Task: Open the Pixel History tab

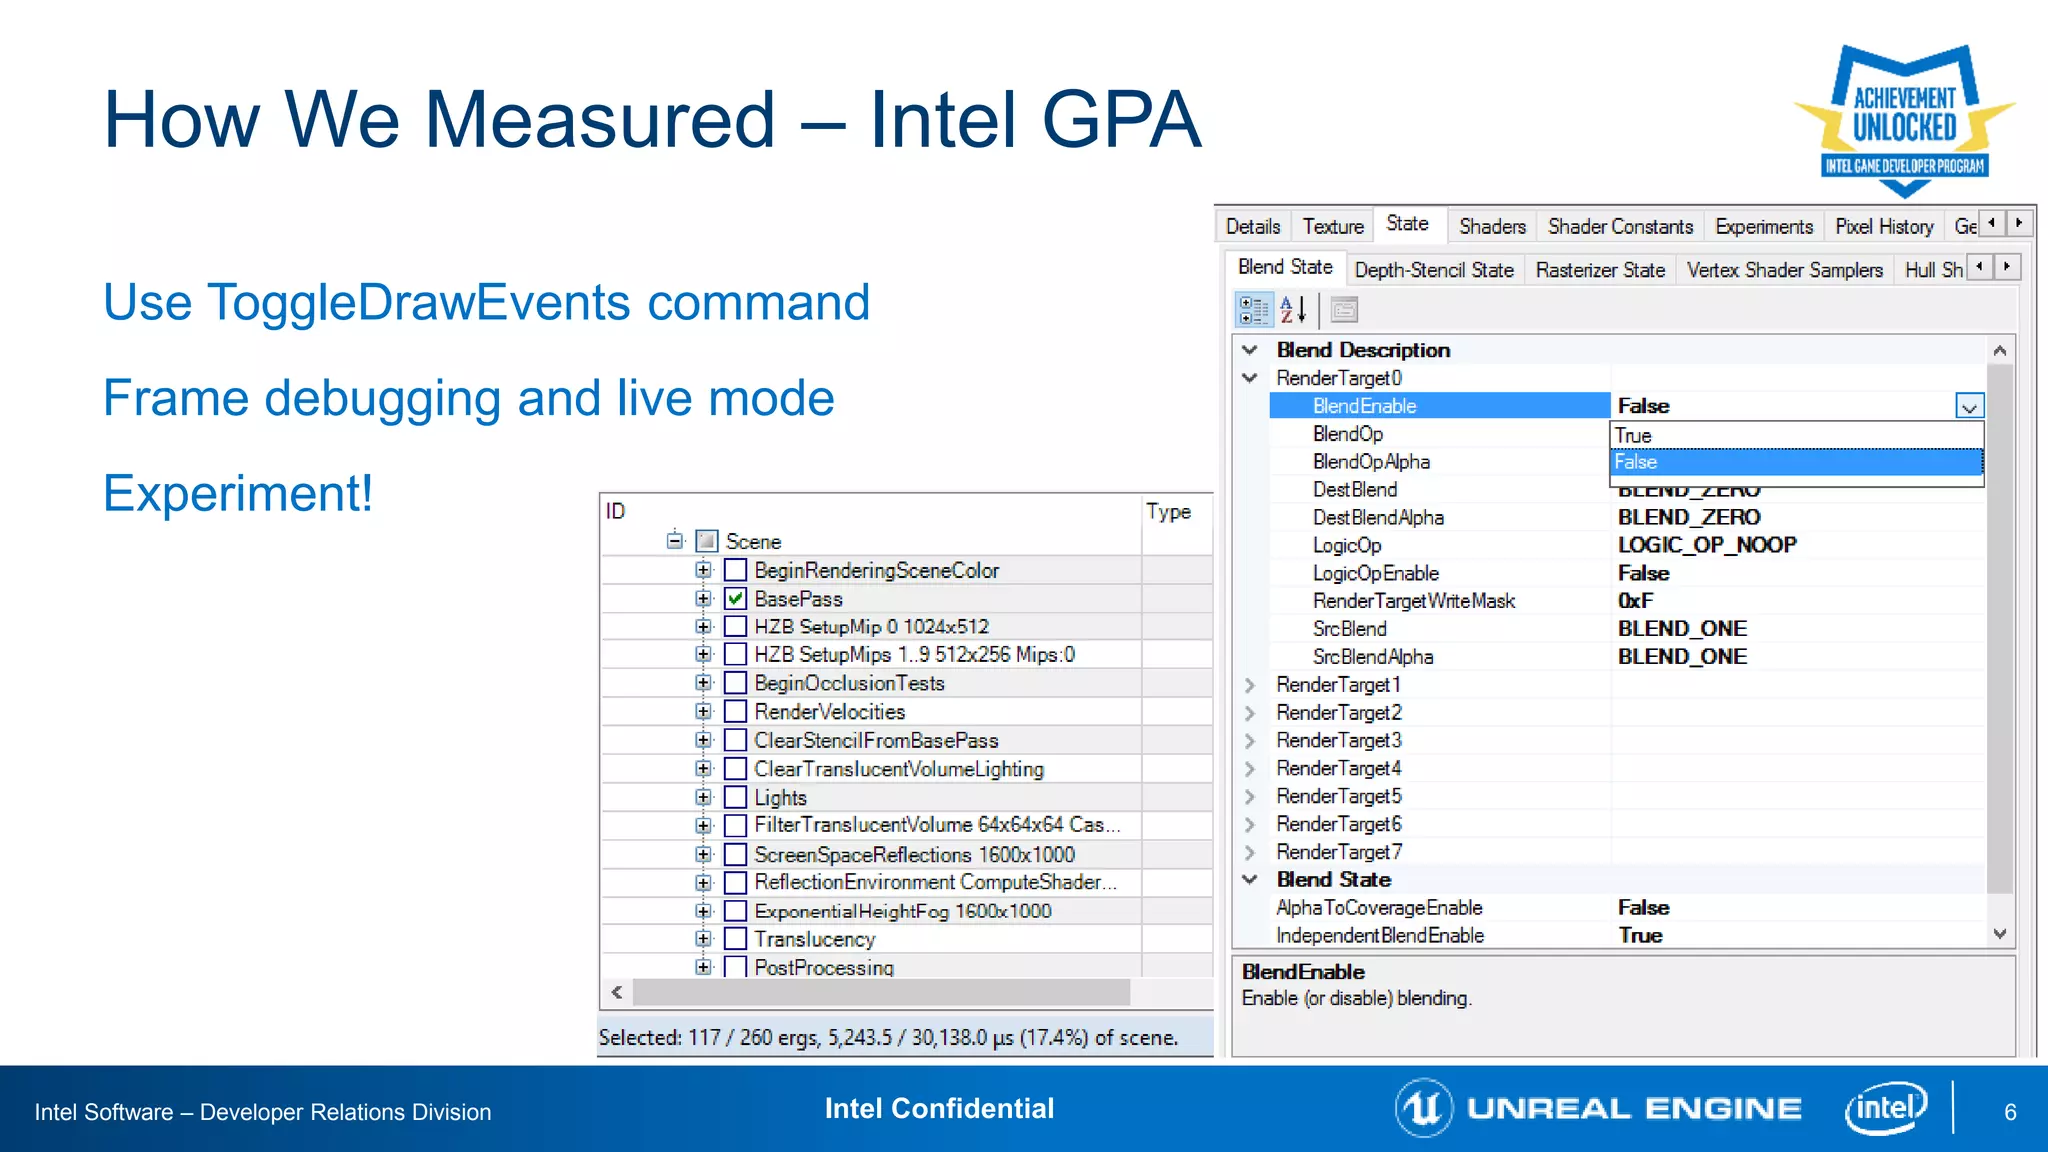Action: (x=1884, y=227)
